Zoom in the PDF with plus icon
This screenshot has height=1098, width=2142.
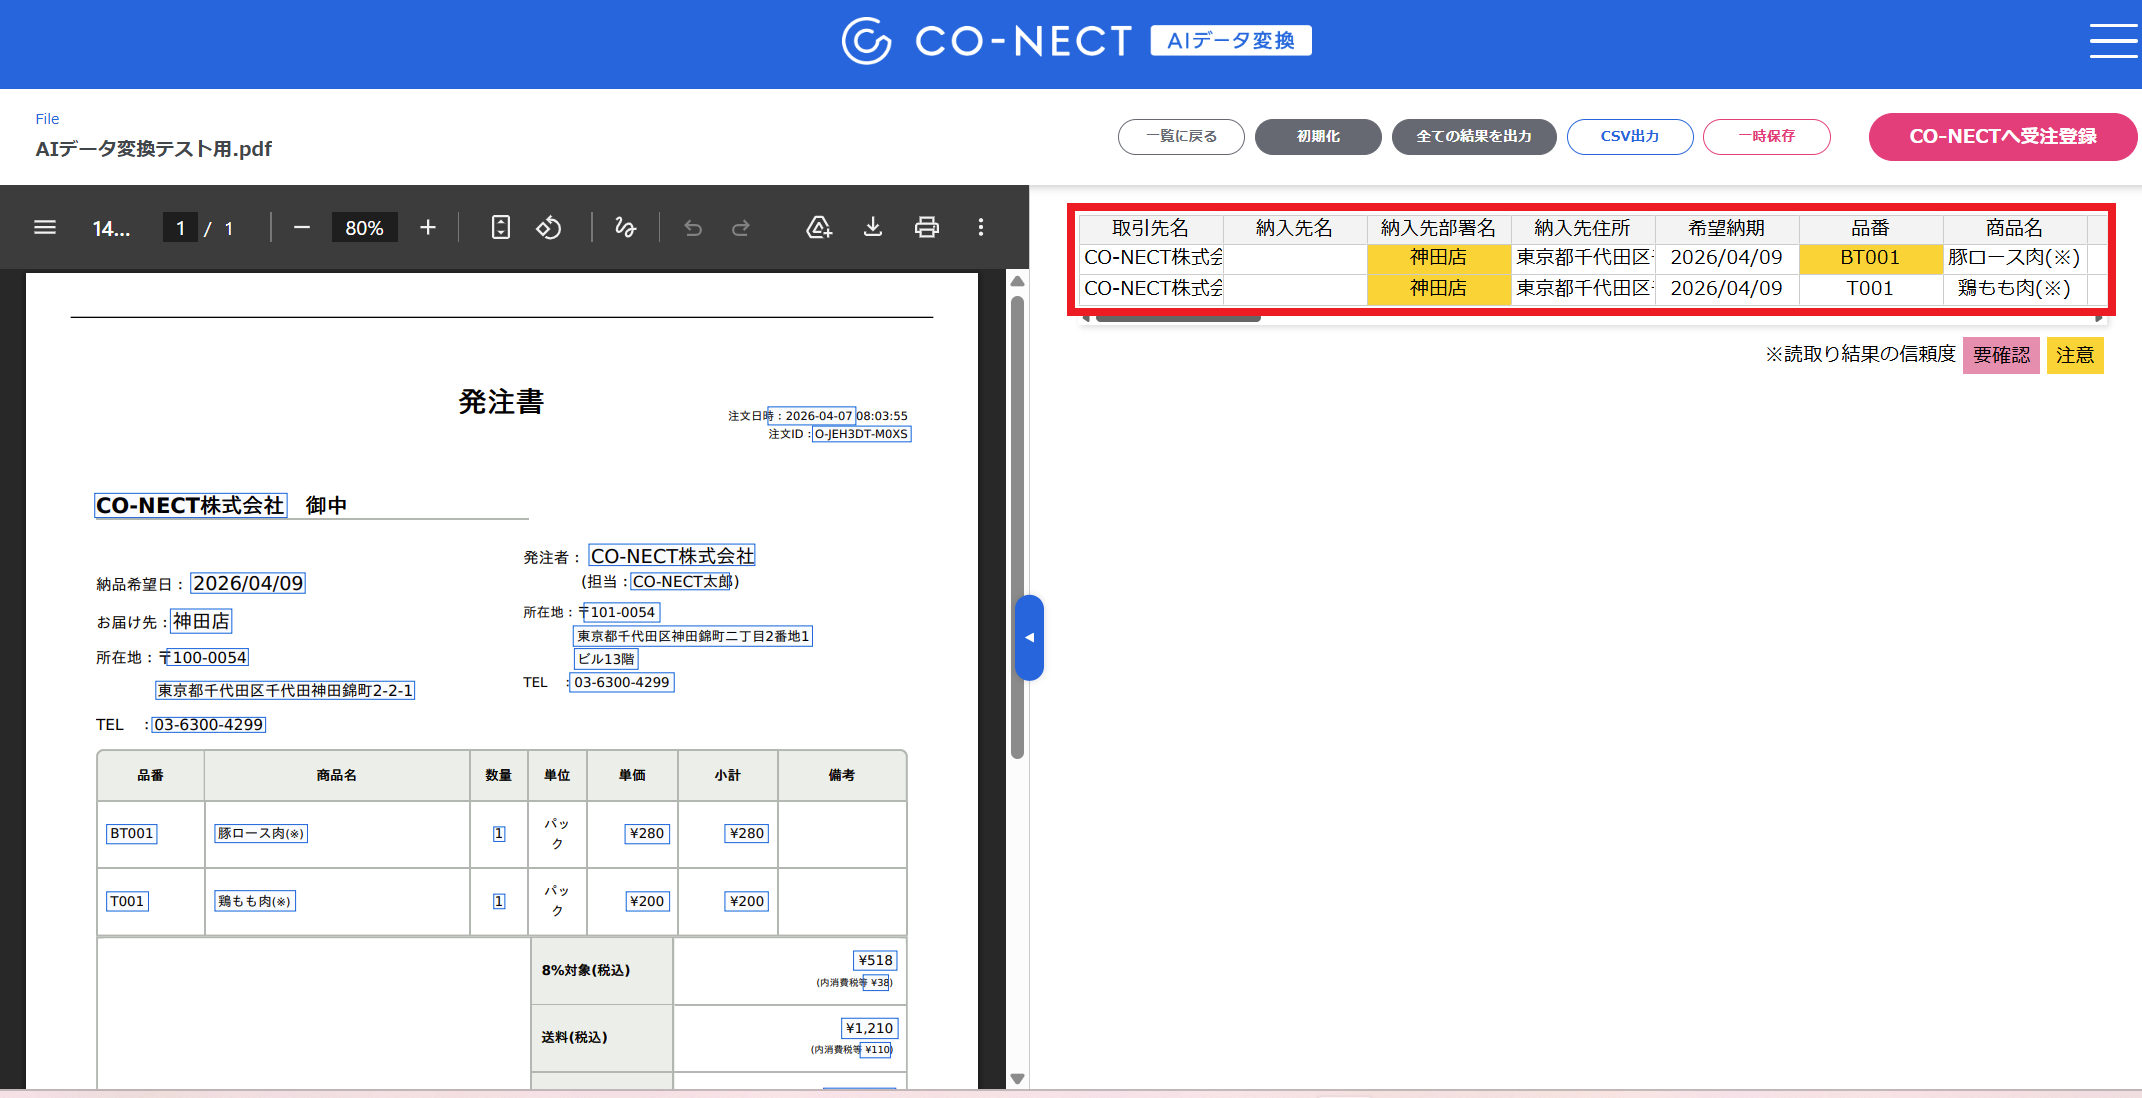pyautogui.click(x=428, y=227)
